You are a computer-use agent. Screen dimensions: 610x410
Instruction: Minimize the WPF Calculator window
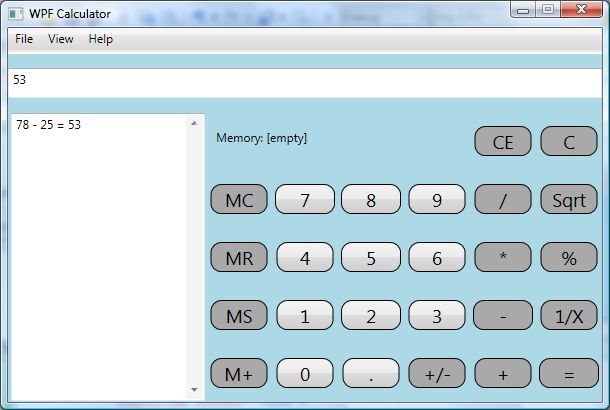(x=523, y=10)
